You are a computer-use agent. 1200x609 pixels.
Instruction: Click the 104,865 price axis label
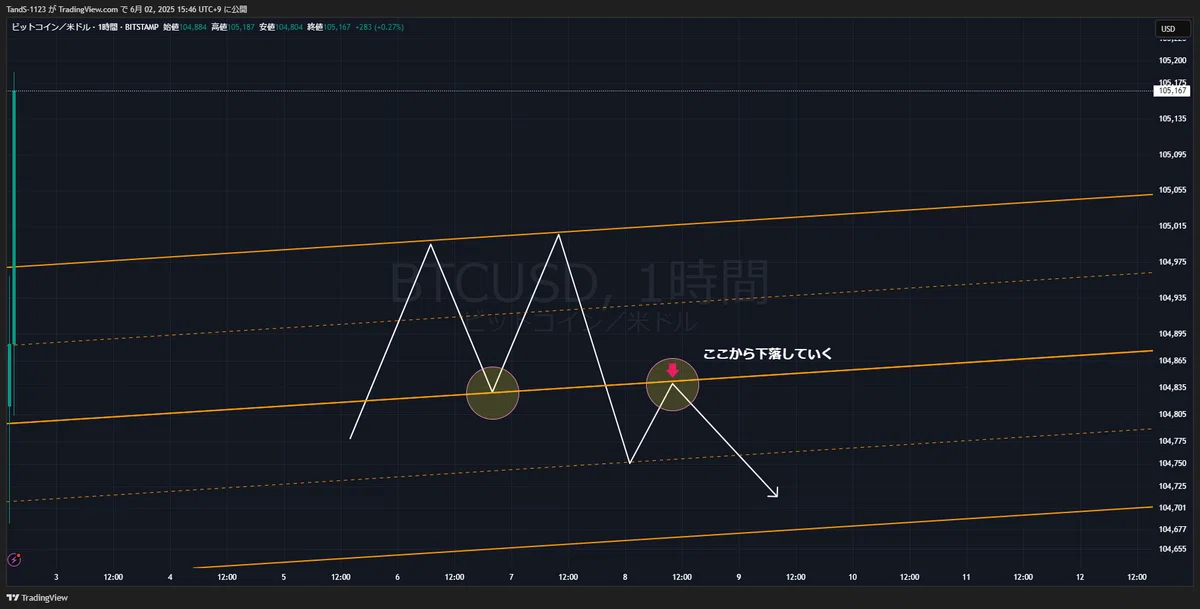click(x=1172, y=361)
